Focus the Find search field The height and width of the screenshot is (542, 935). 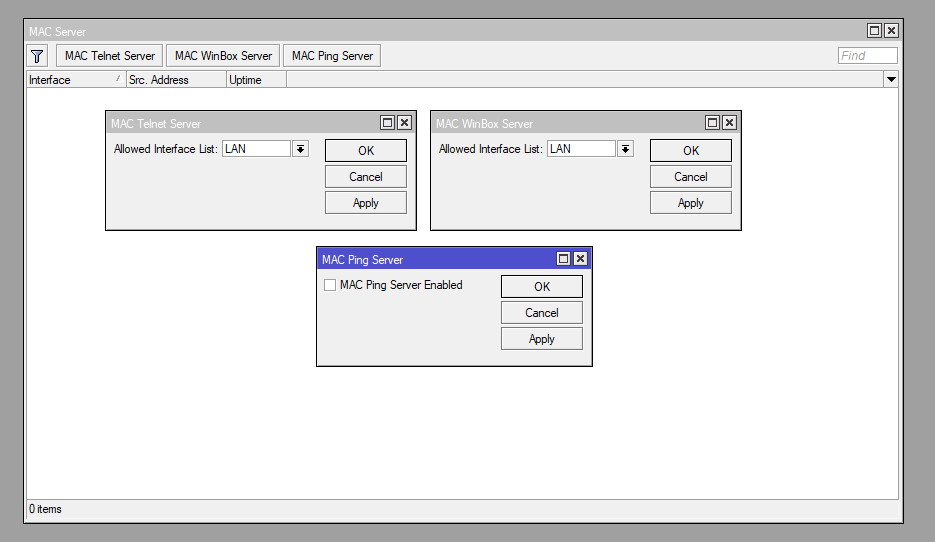pos(867,55)
